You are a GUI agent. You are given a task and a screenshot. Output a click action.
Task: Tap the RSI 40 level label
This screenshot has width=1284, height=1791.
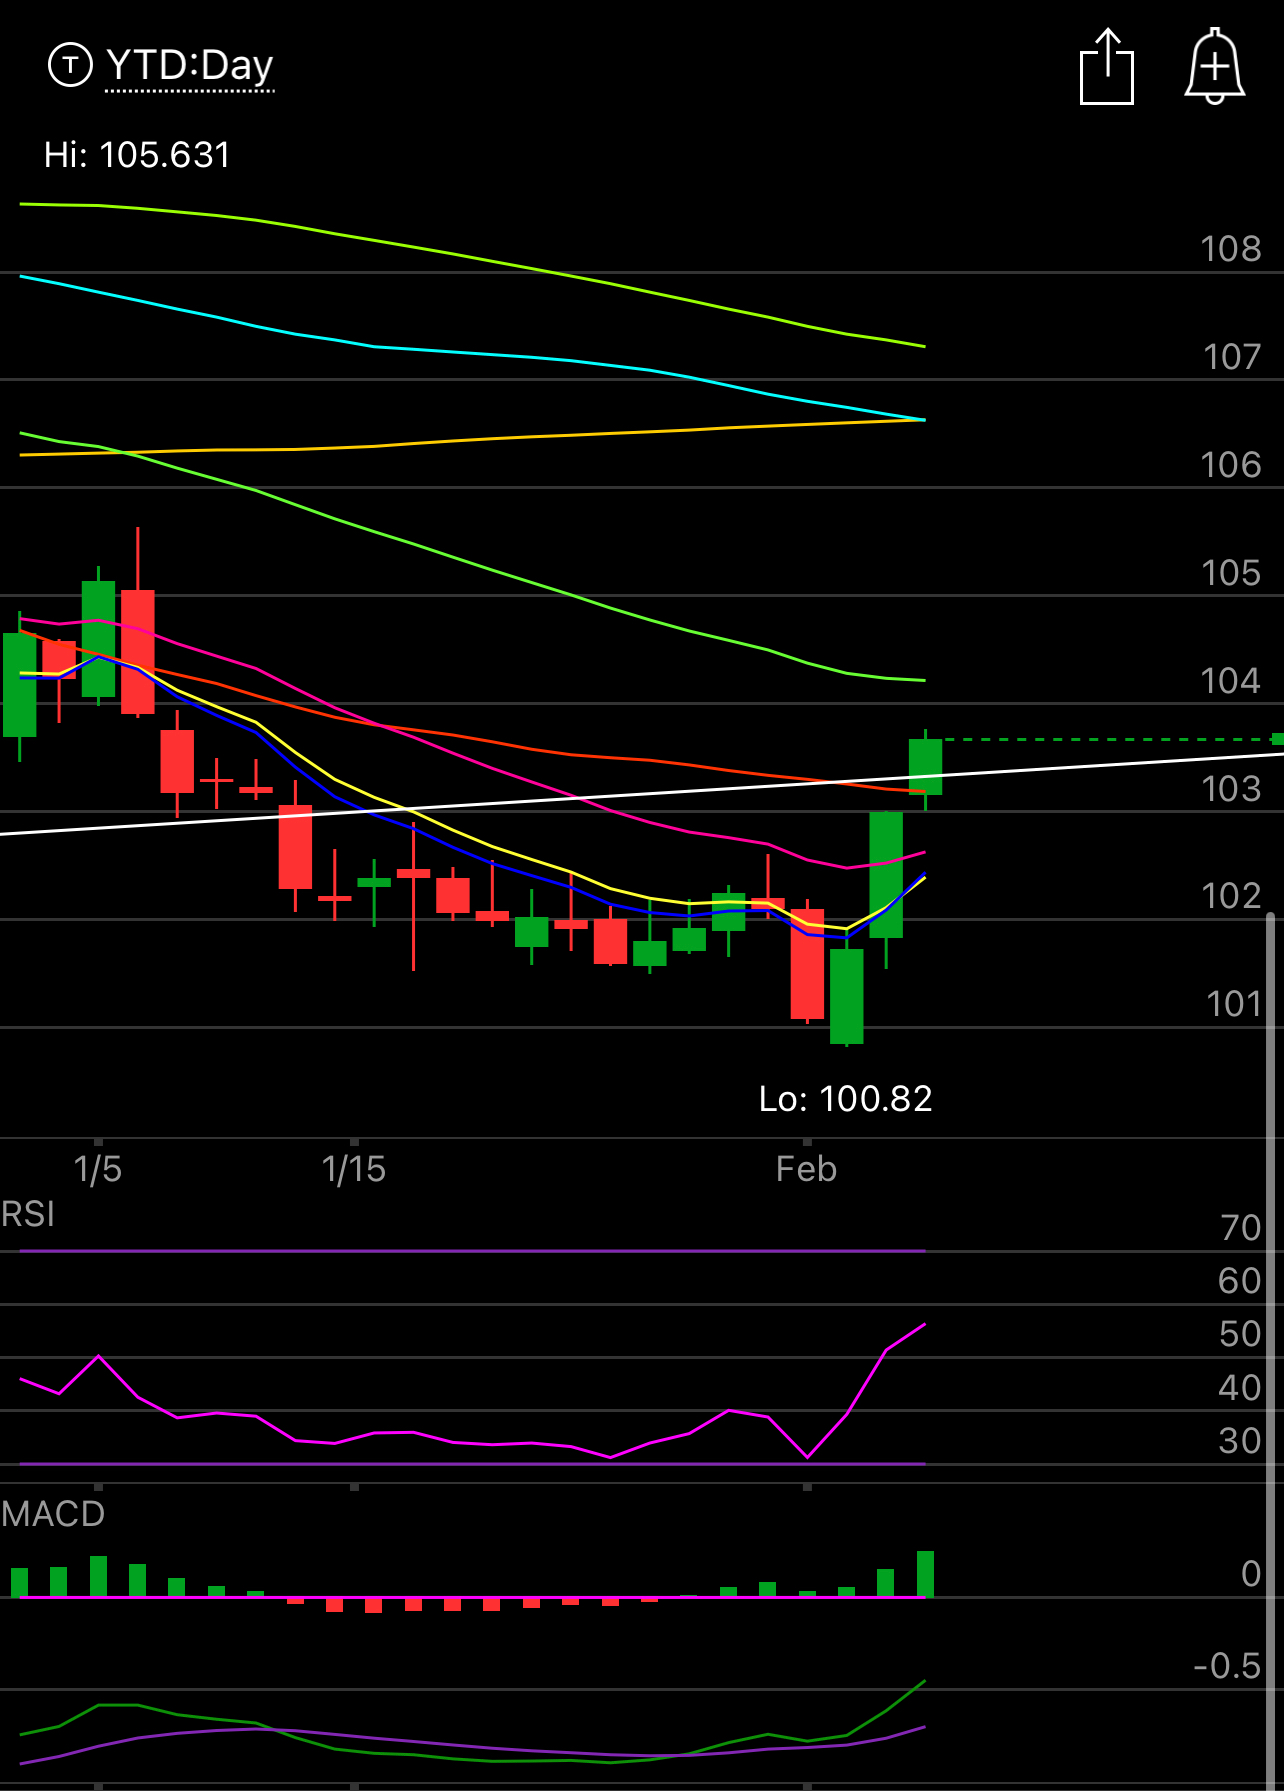click(x=1240, y=1388)
